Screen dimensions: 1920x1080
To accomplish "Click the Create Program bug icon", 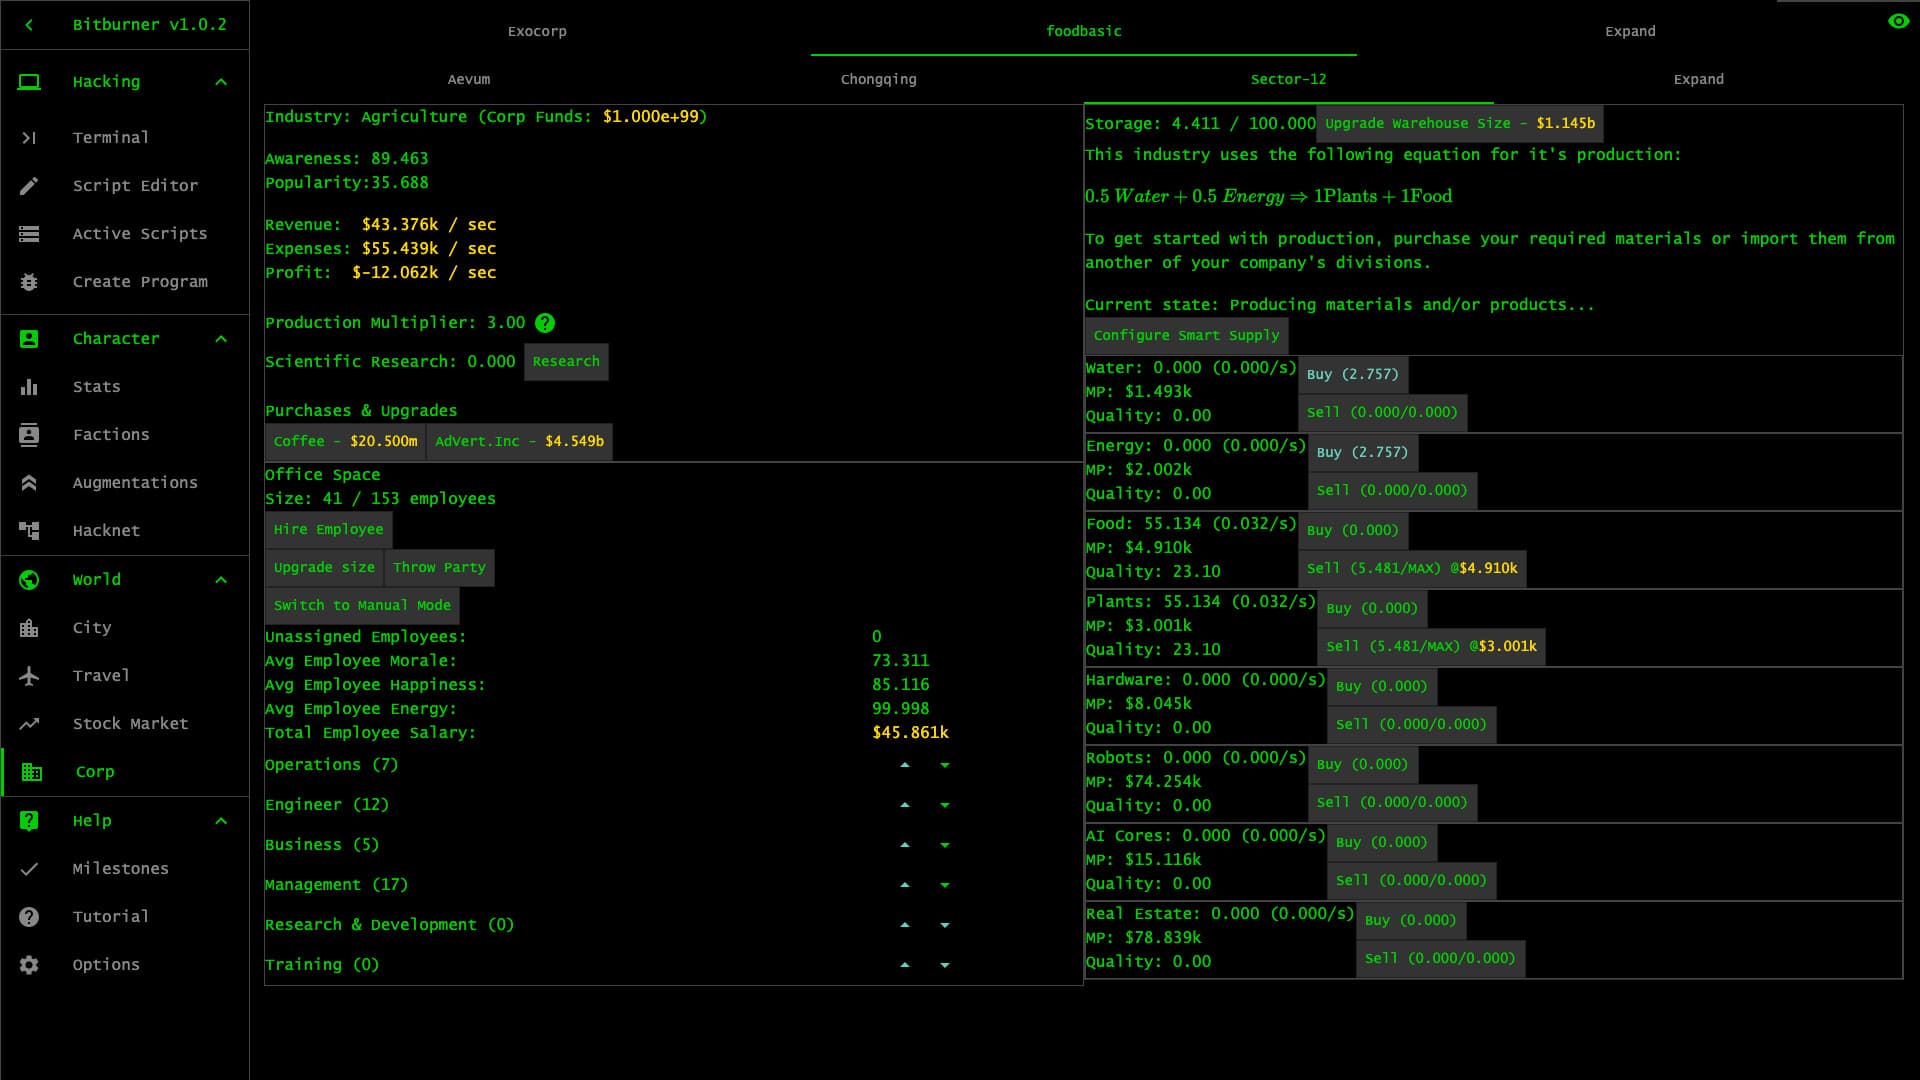I will coord(30,281).
